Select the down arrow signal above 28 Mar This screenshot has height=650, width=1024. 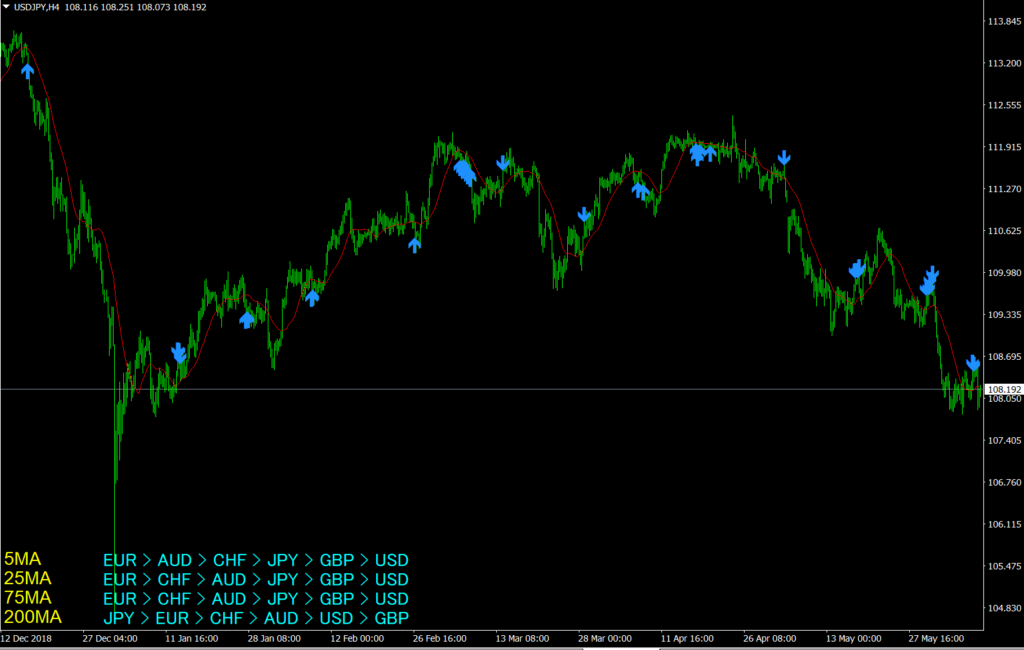(584, 214)
